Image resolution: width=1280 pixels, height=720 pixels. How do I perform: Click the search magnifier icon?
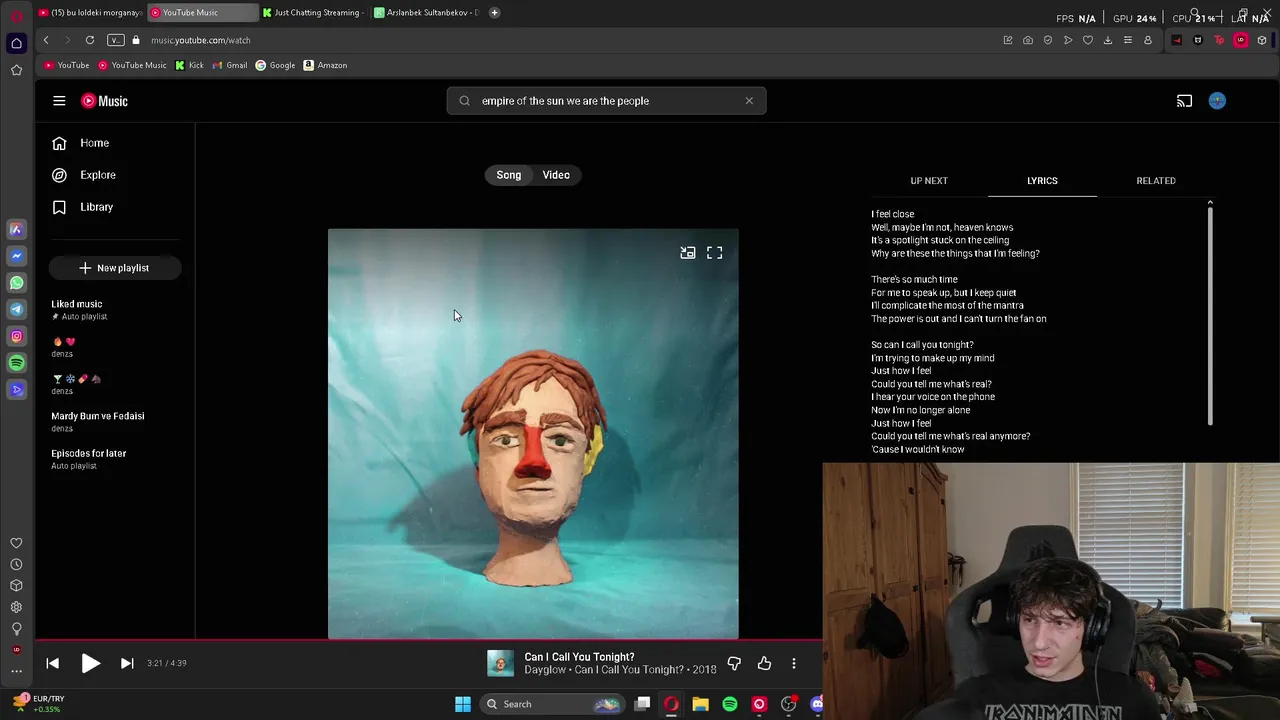(x=464, y=101)
